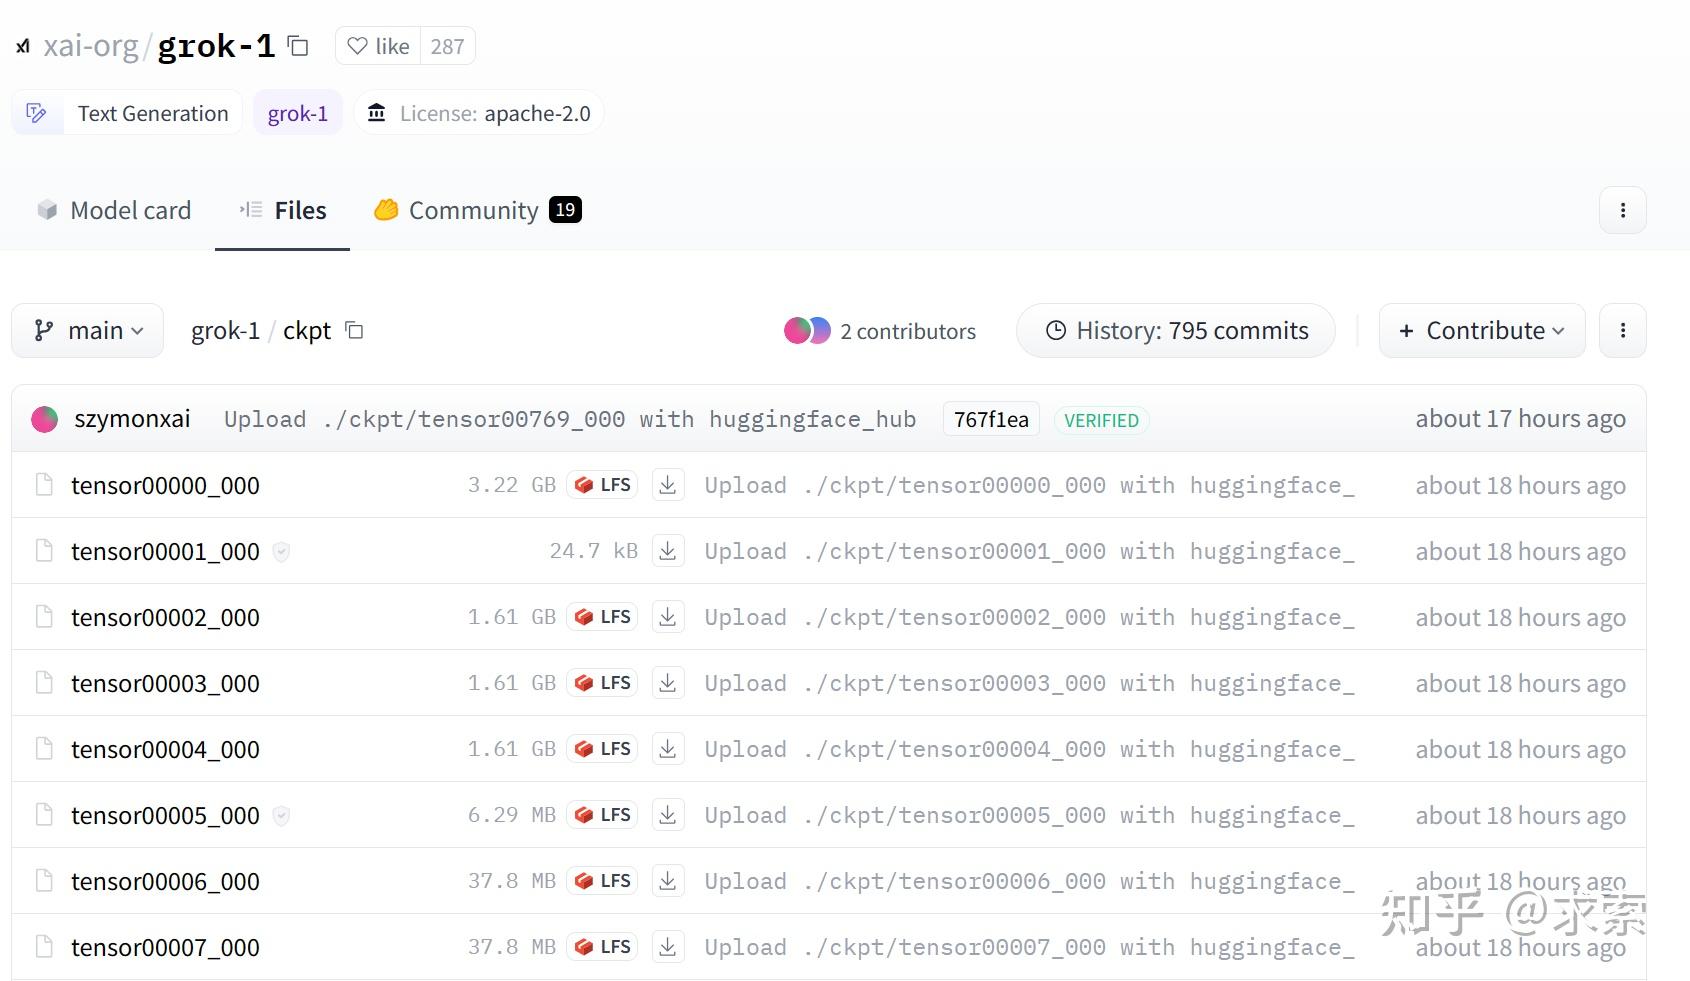Screen dimensions: 1690x981
Task: Download tensor00005_000 using the download icon
Action: pyautogui.click(x=668, y=815)
